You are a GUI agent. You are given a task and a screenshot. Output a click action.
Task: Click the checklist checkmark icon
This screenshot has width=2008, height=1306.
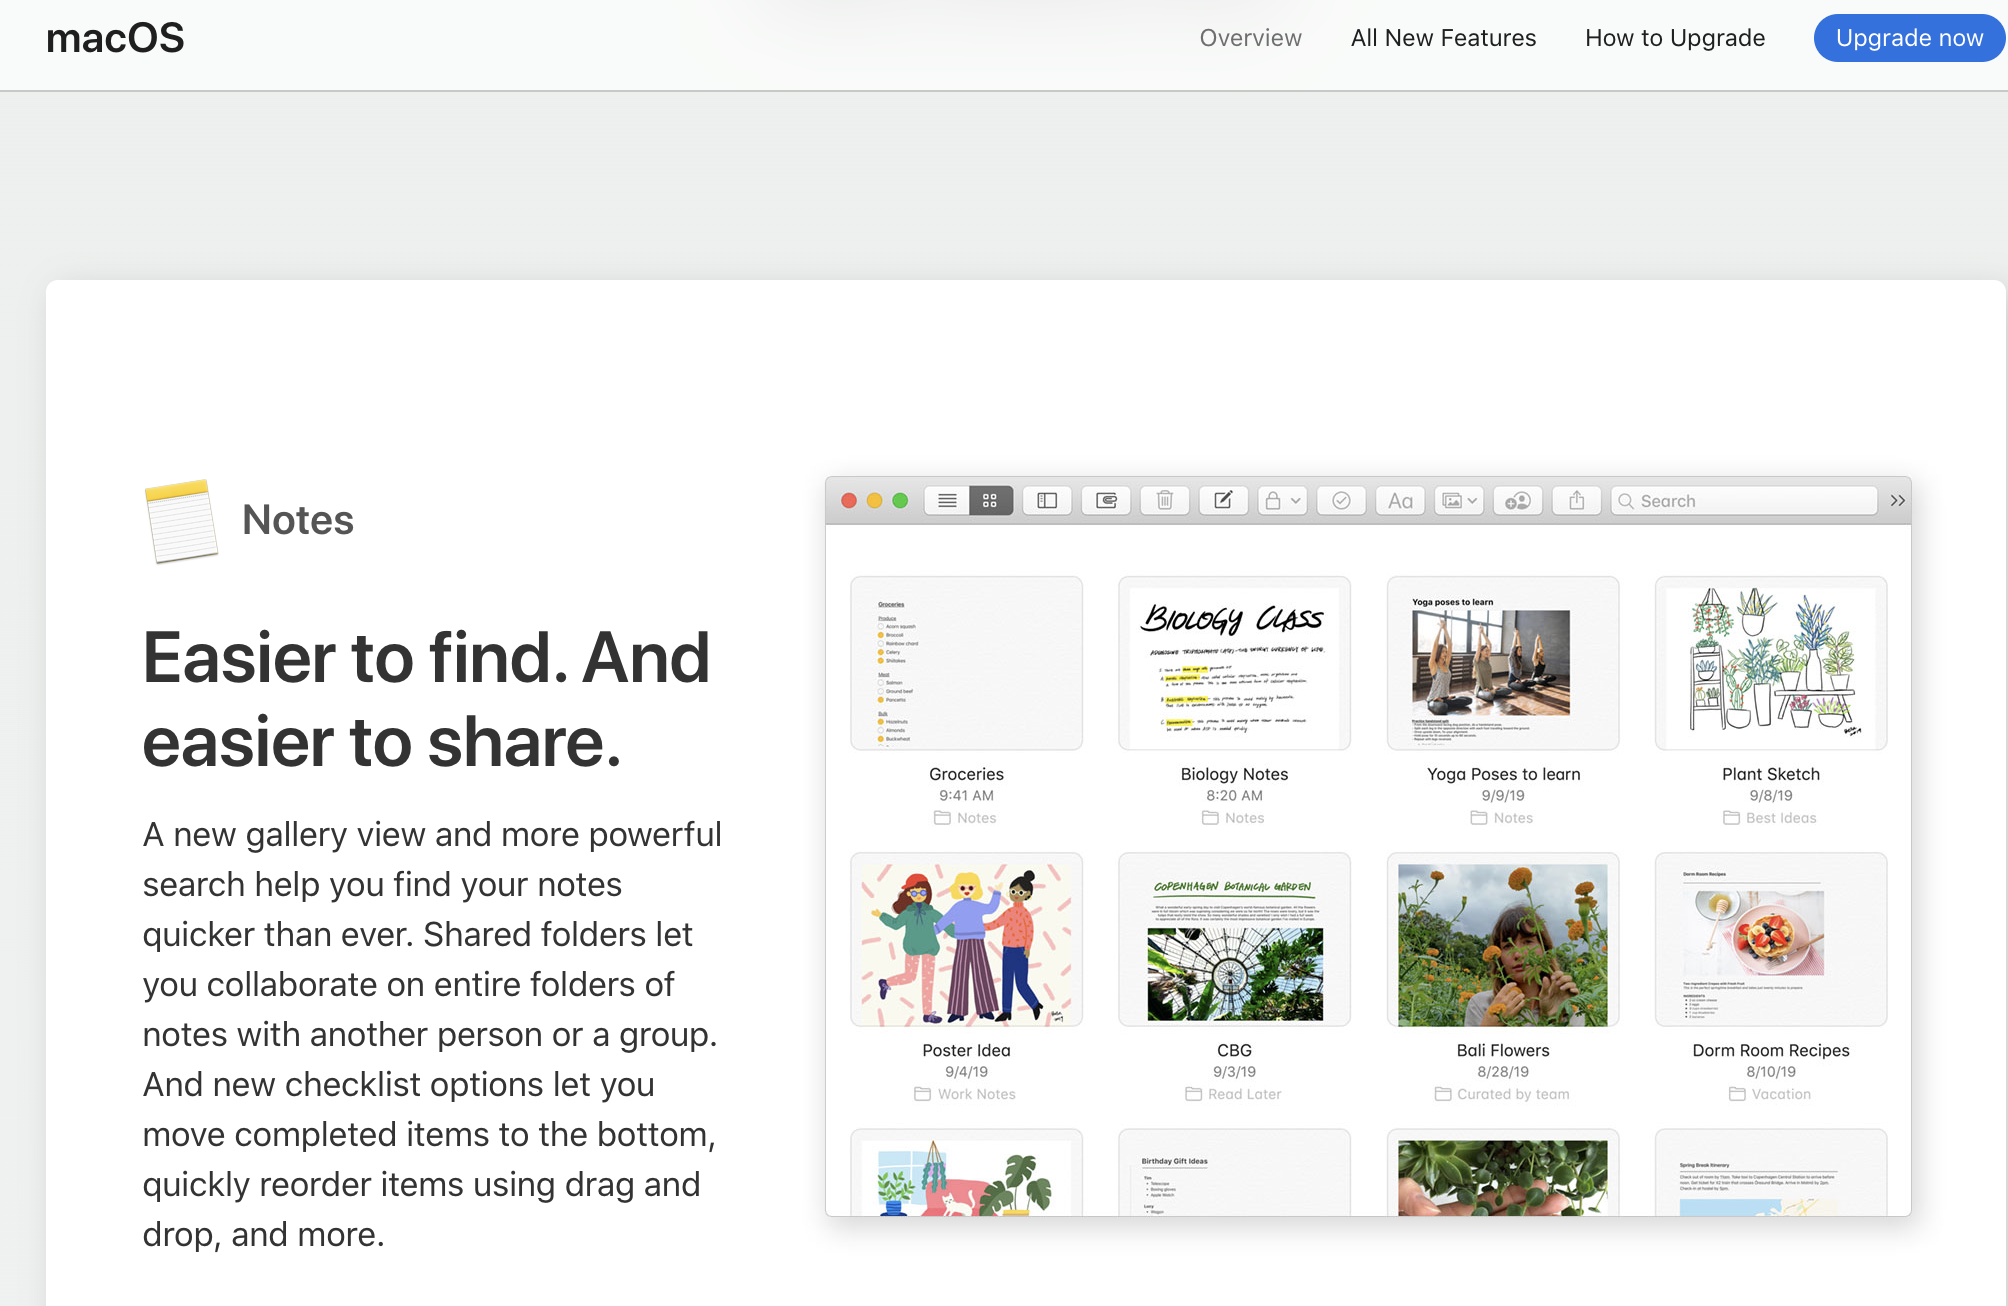pos(1341,501)
